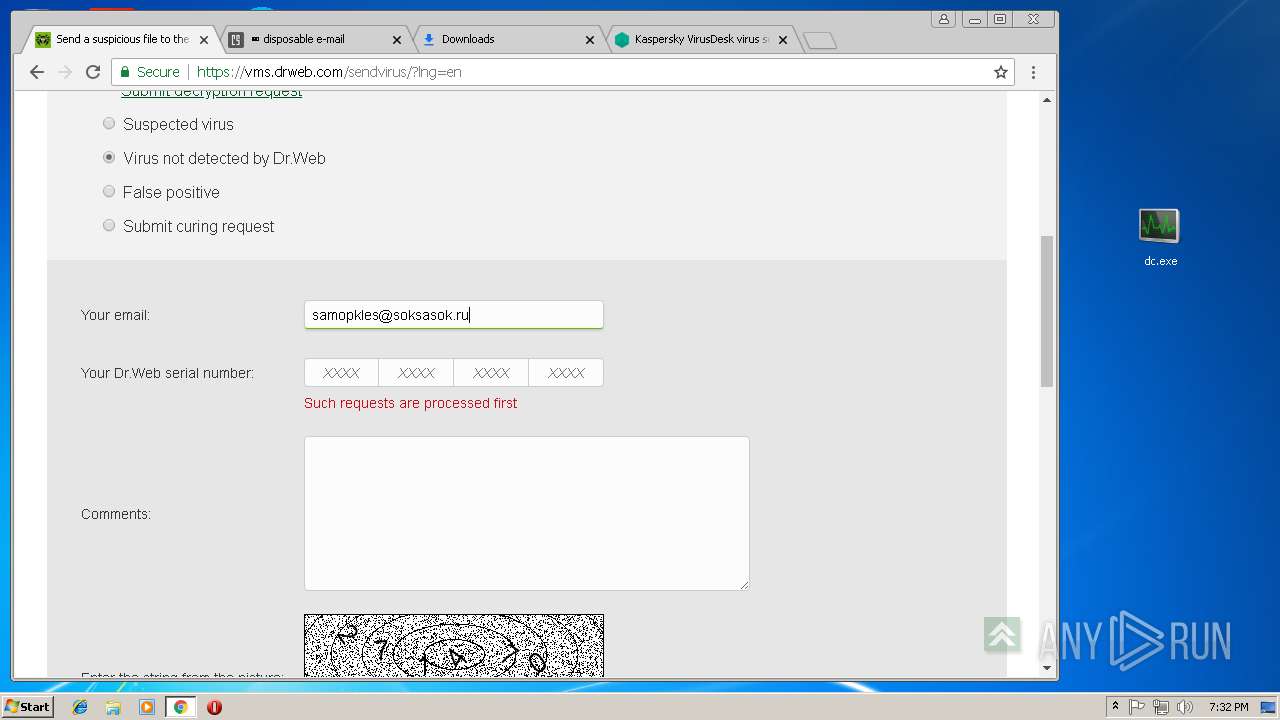Show hidden system tray icons

tap(1115, 707)
